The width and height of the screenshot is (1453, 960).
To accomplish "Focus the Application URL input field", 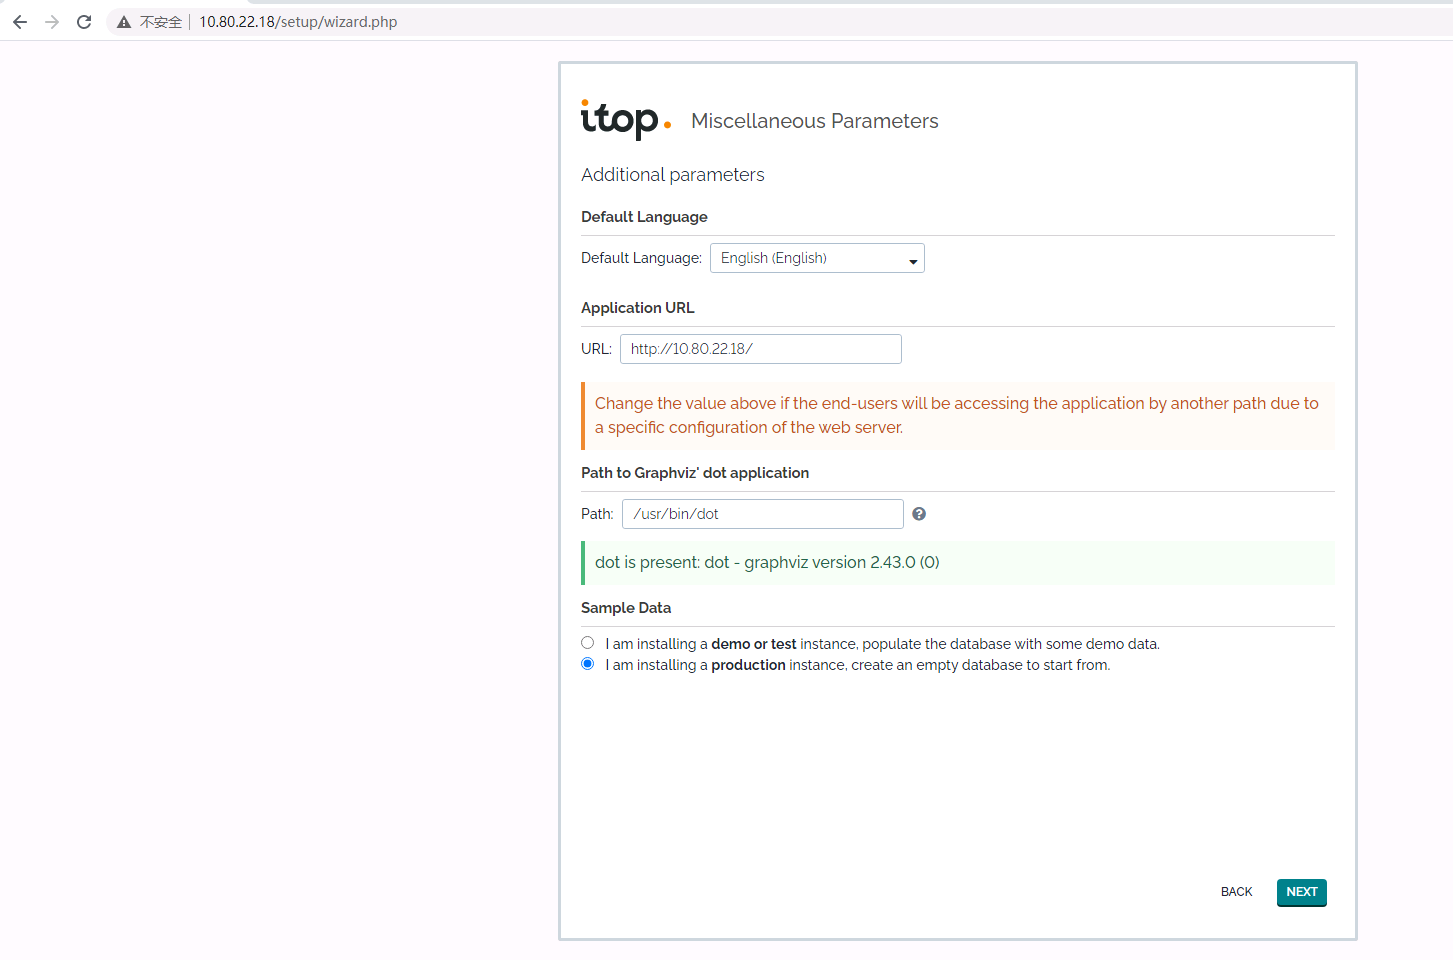I will tap(760, 349).
